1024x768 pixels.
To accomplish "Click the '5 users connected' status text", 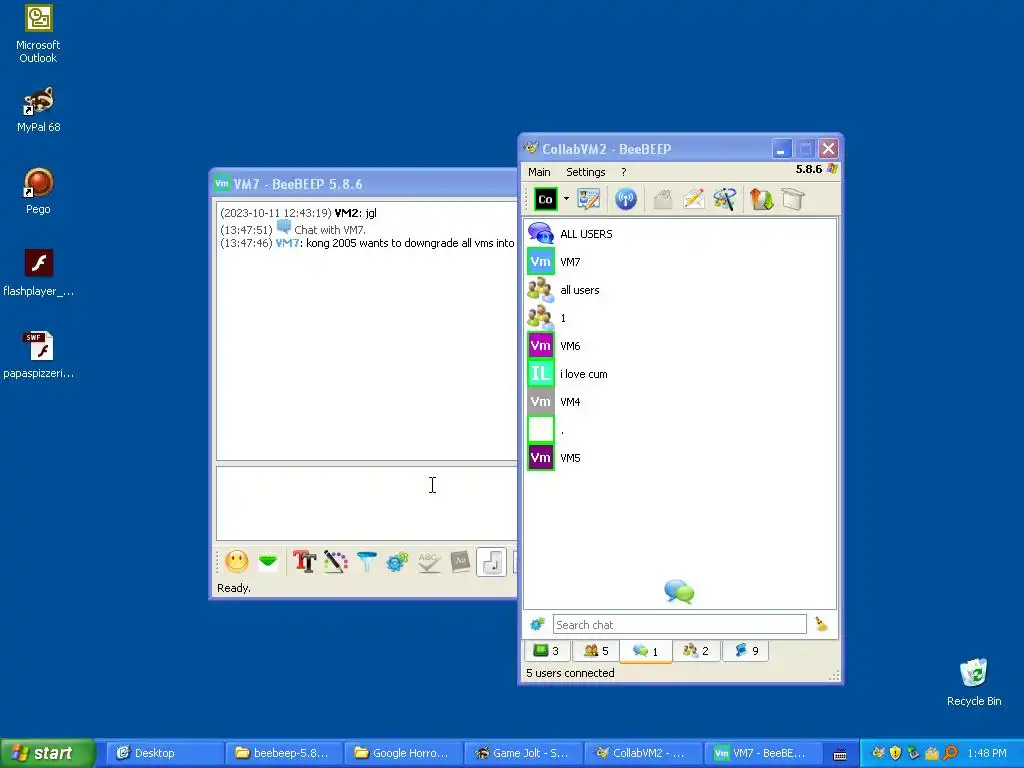I will click(x=570, y=673).
